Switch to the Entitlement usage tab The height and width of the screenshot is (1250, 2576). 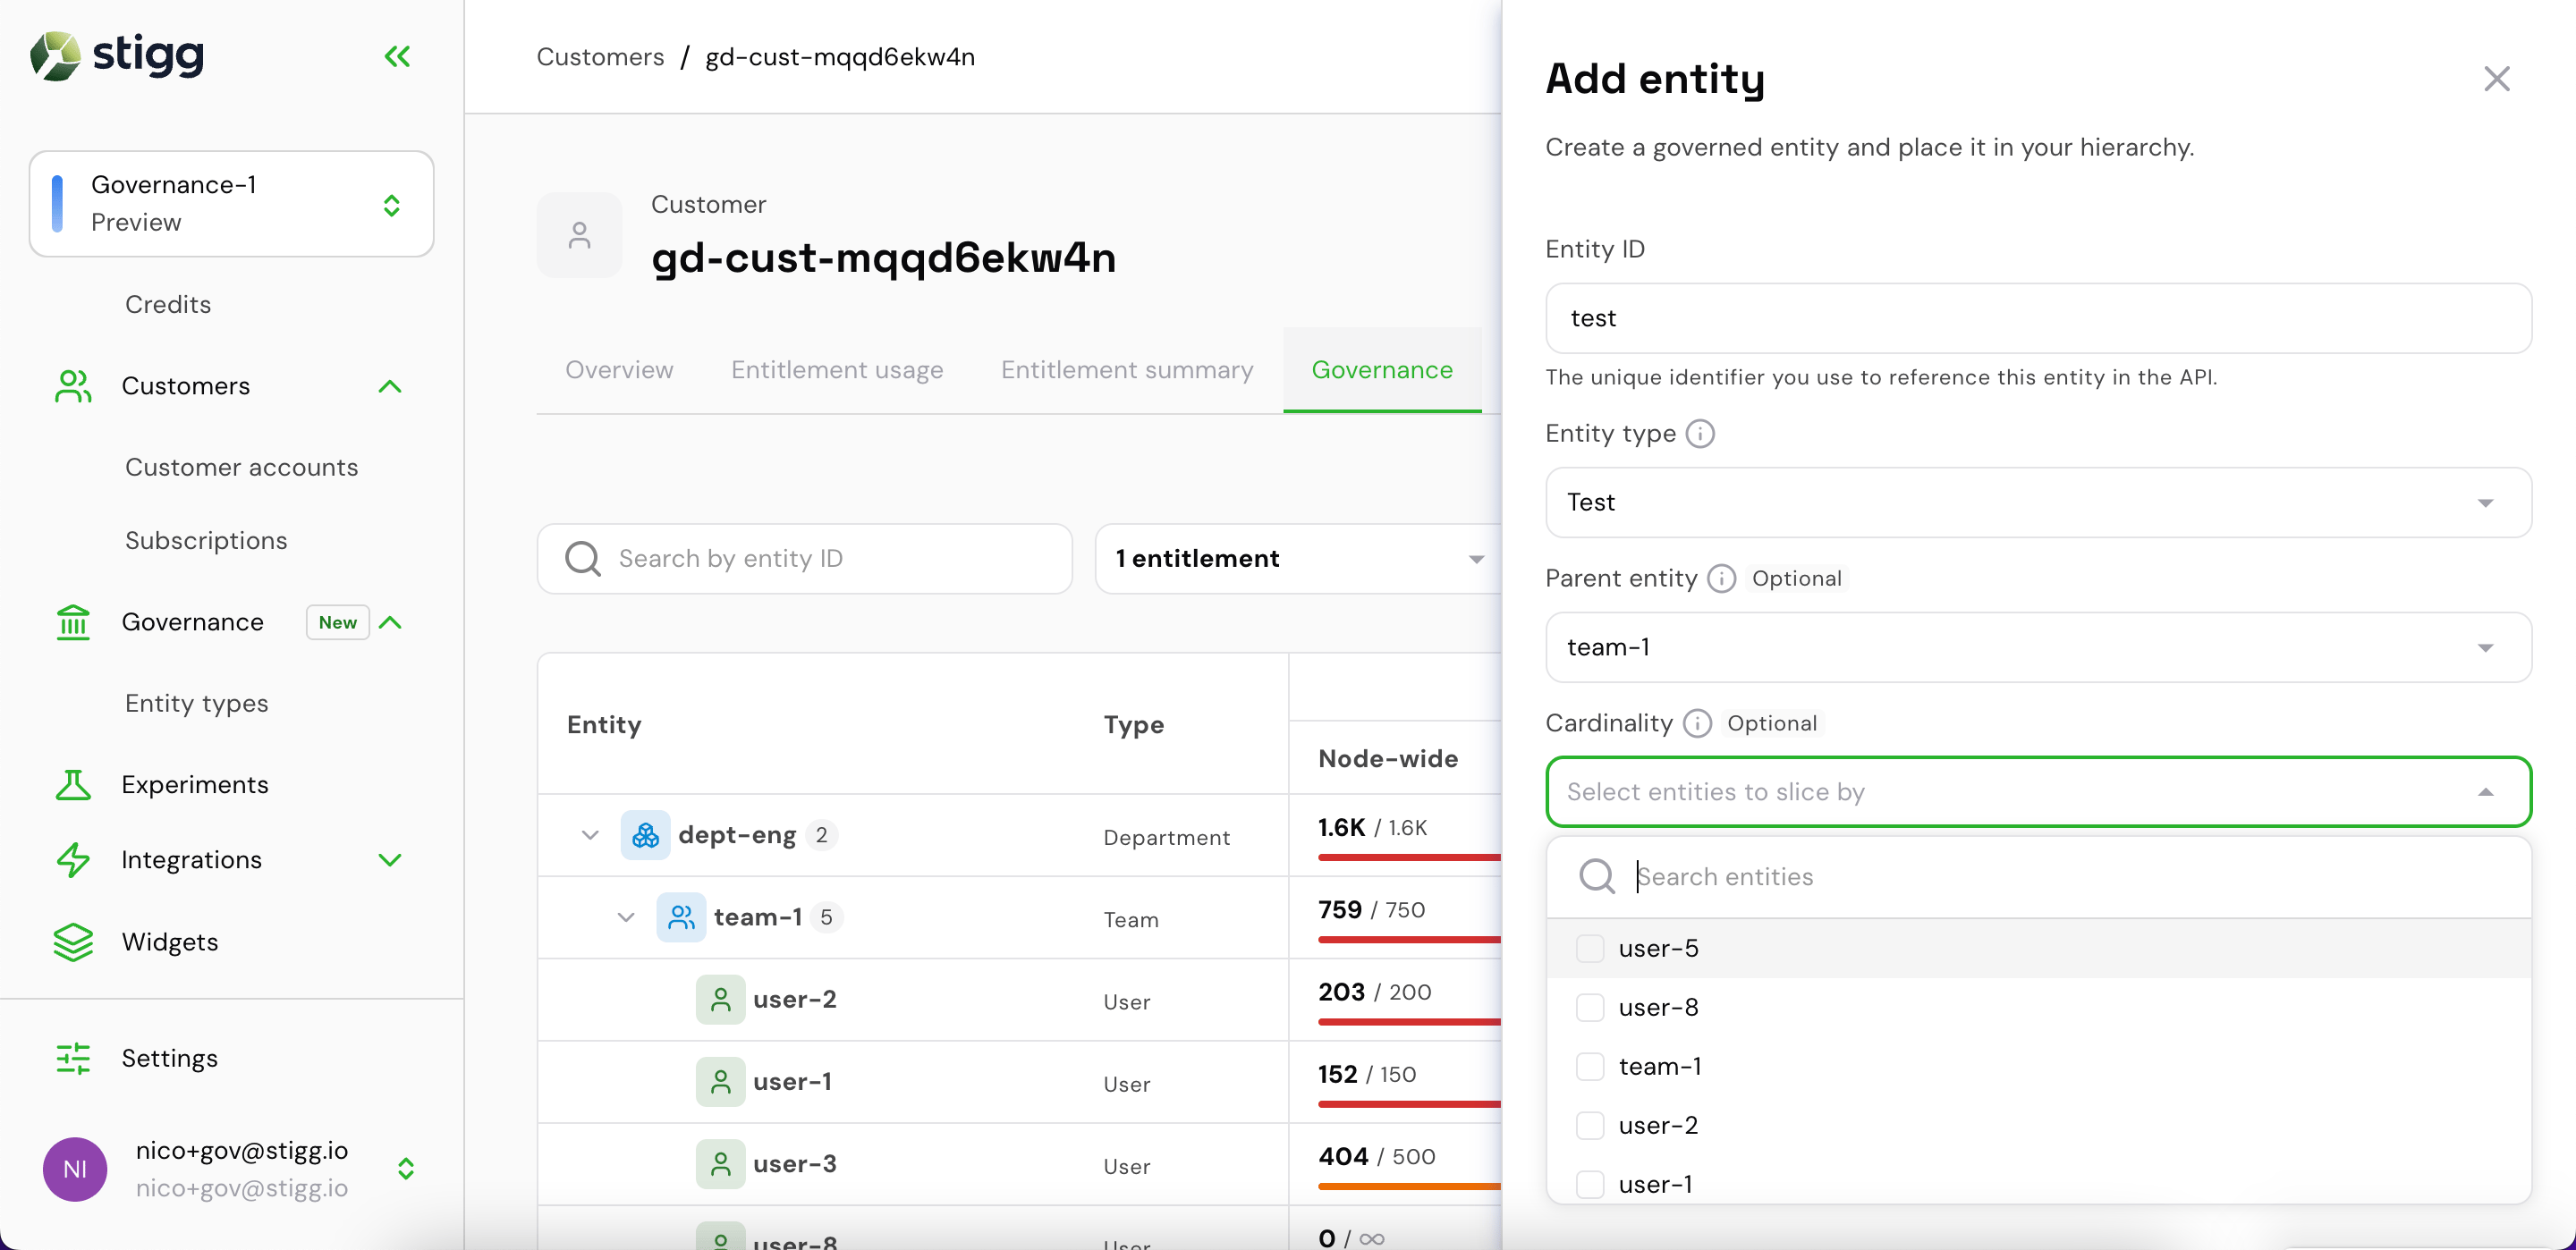[837, 370]
